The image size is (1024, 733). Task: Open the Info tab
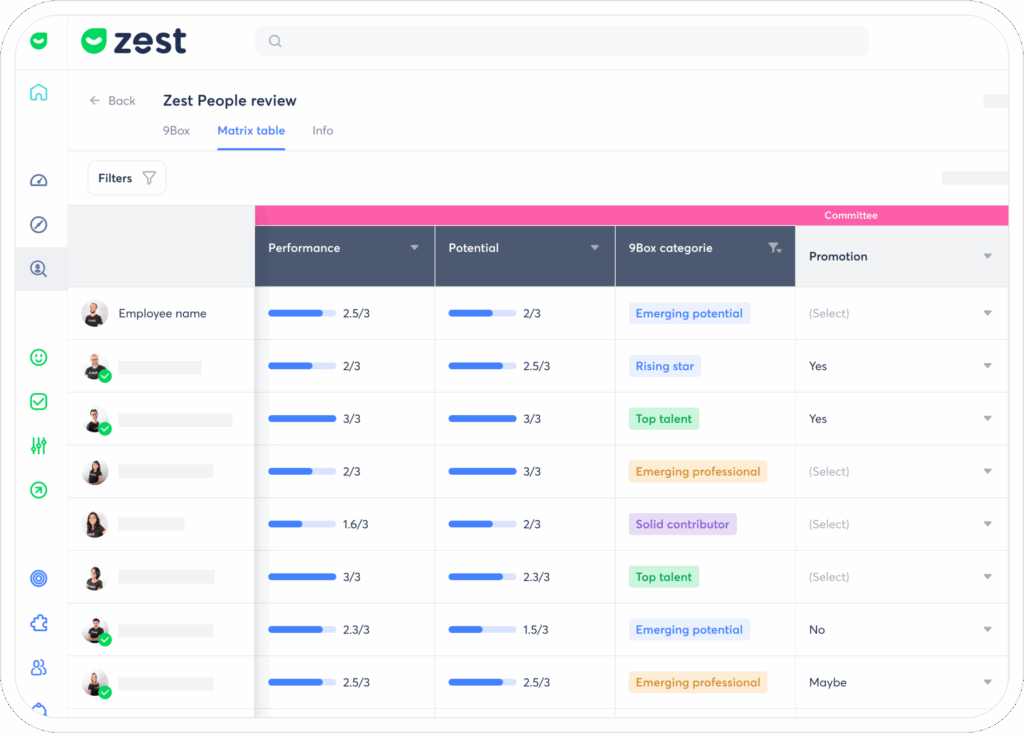[323, 131]
